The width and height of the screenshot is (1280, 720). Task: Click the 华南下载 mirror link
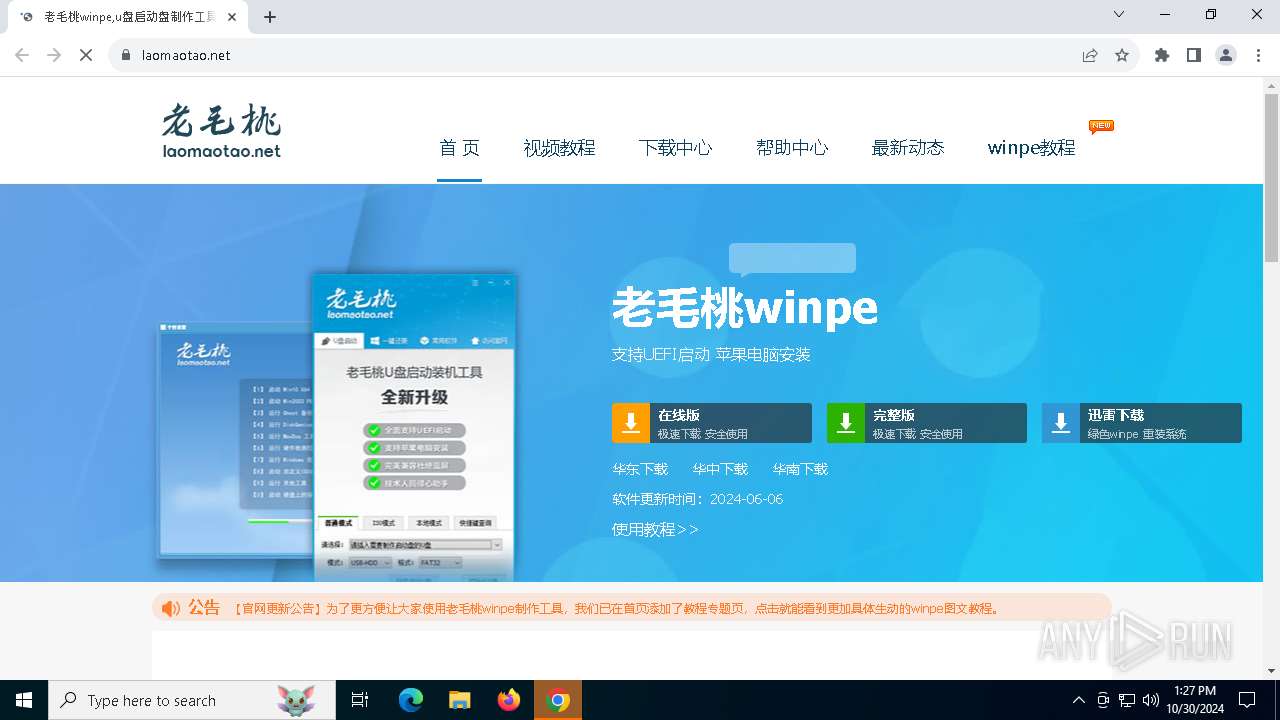(x=800, y=469)
